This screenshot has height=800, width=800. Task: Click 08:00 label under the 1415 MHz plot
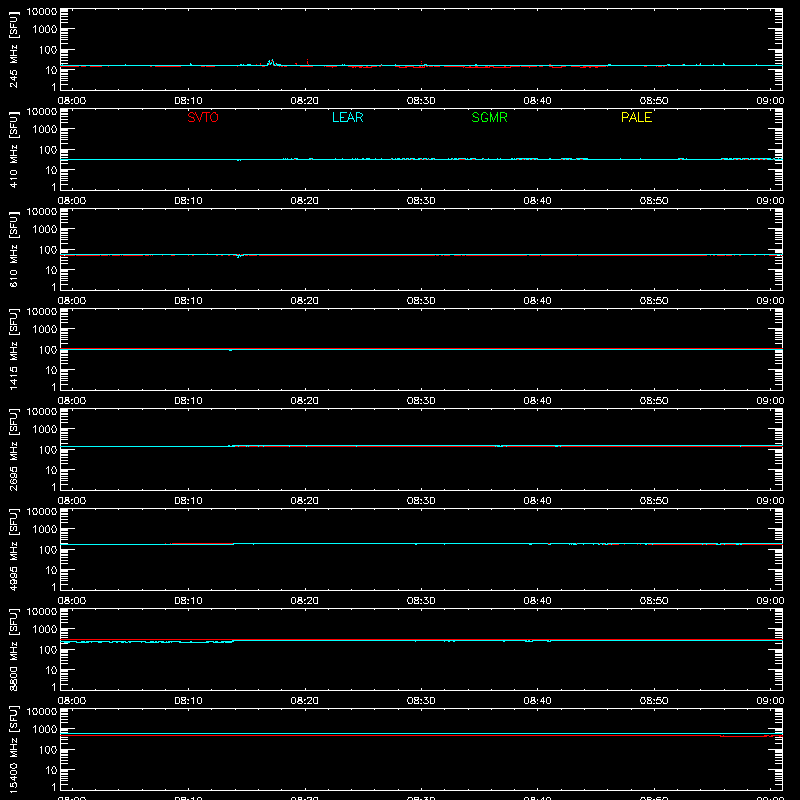coord(72,401)
